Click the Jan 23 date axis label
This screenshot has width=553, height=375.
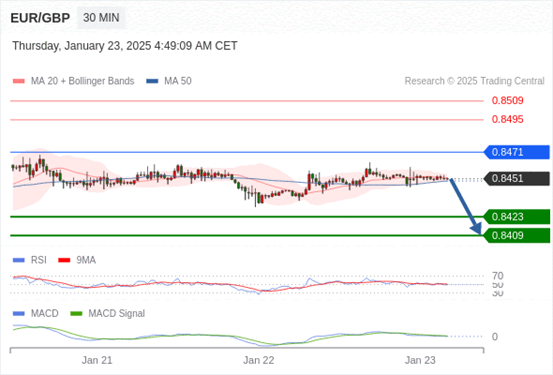point(420,360)
